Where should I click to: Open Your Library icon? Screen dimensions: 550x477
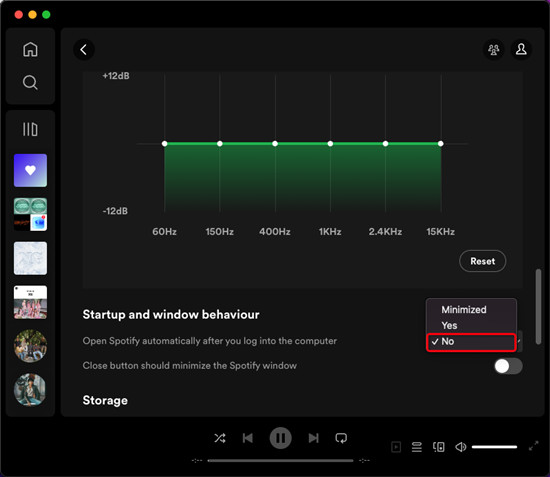(30, 129)
